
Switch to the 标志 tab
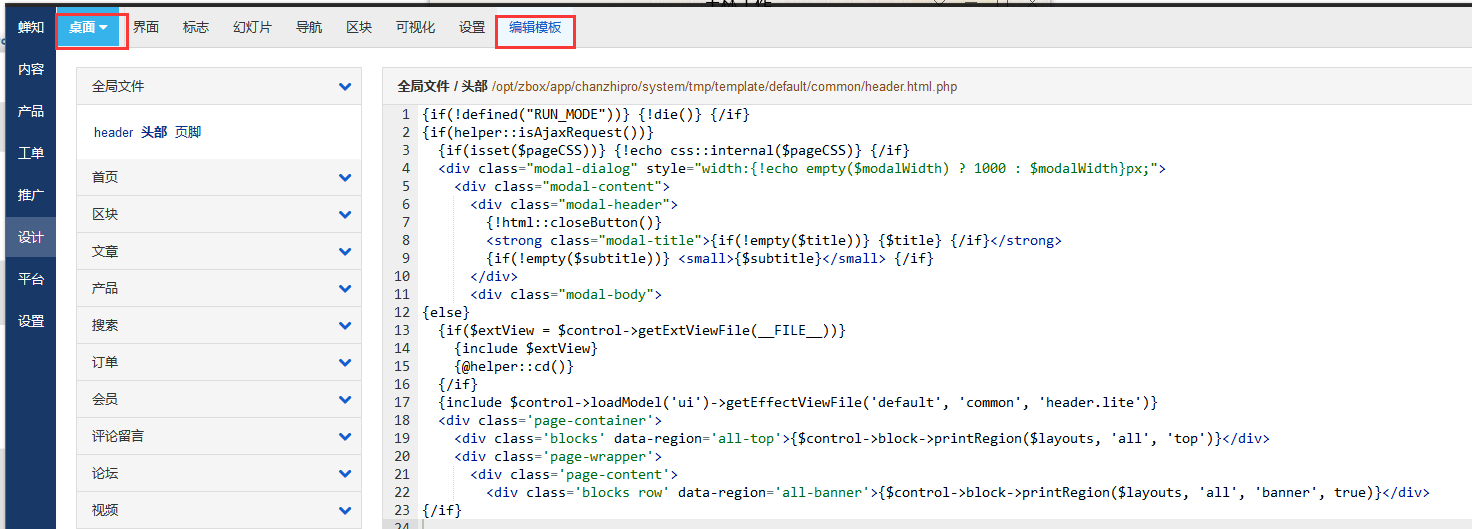pos(196,27)
